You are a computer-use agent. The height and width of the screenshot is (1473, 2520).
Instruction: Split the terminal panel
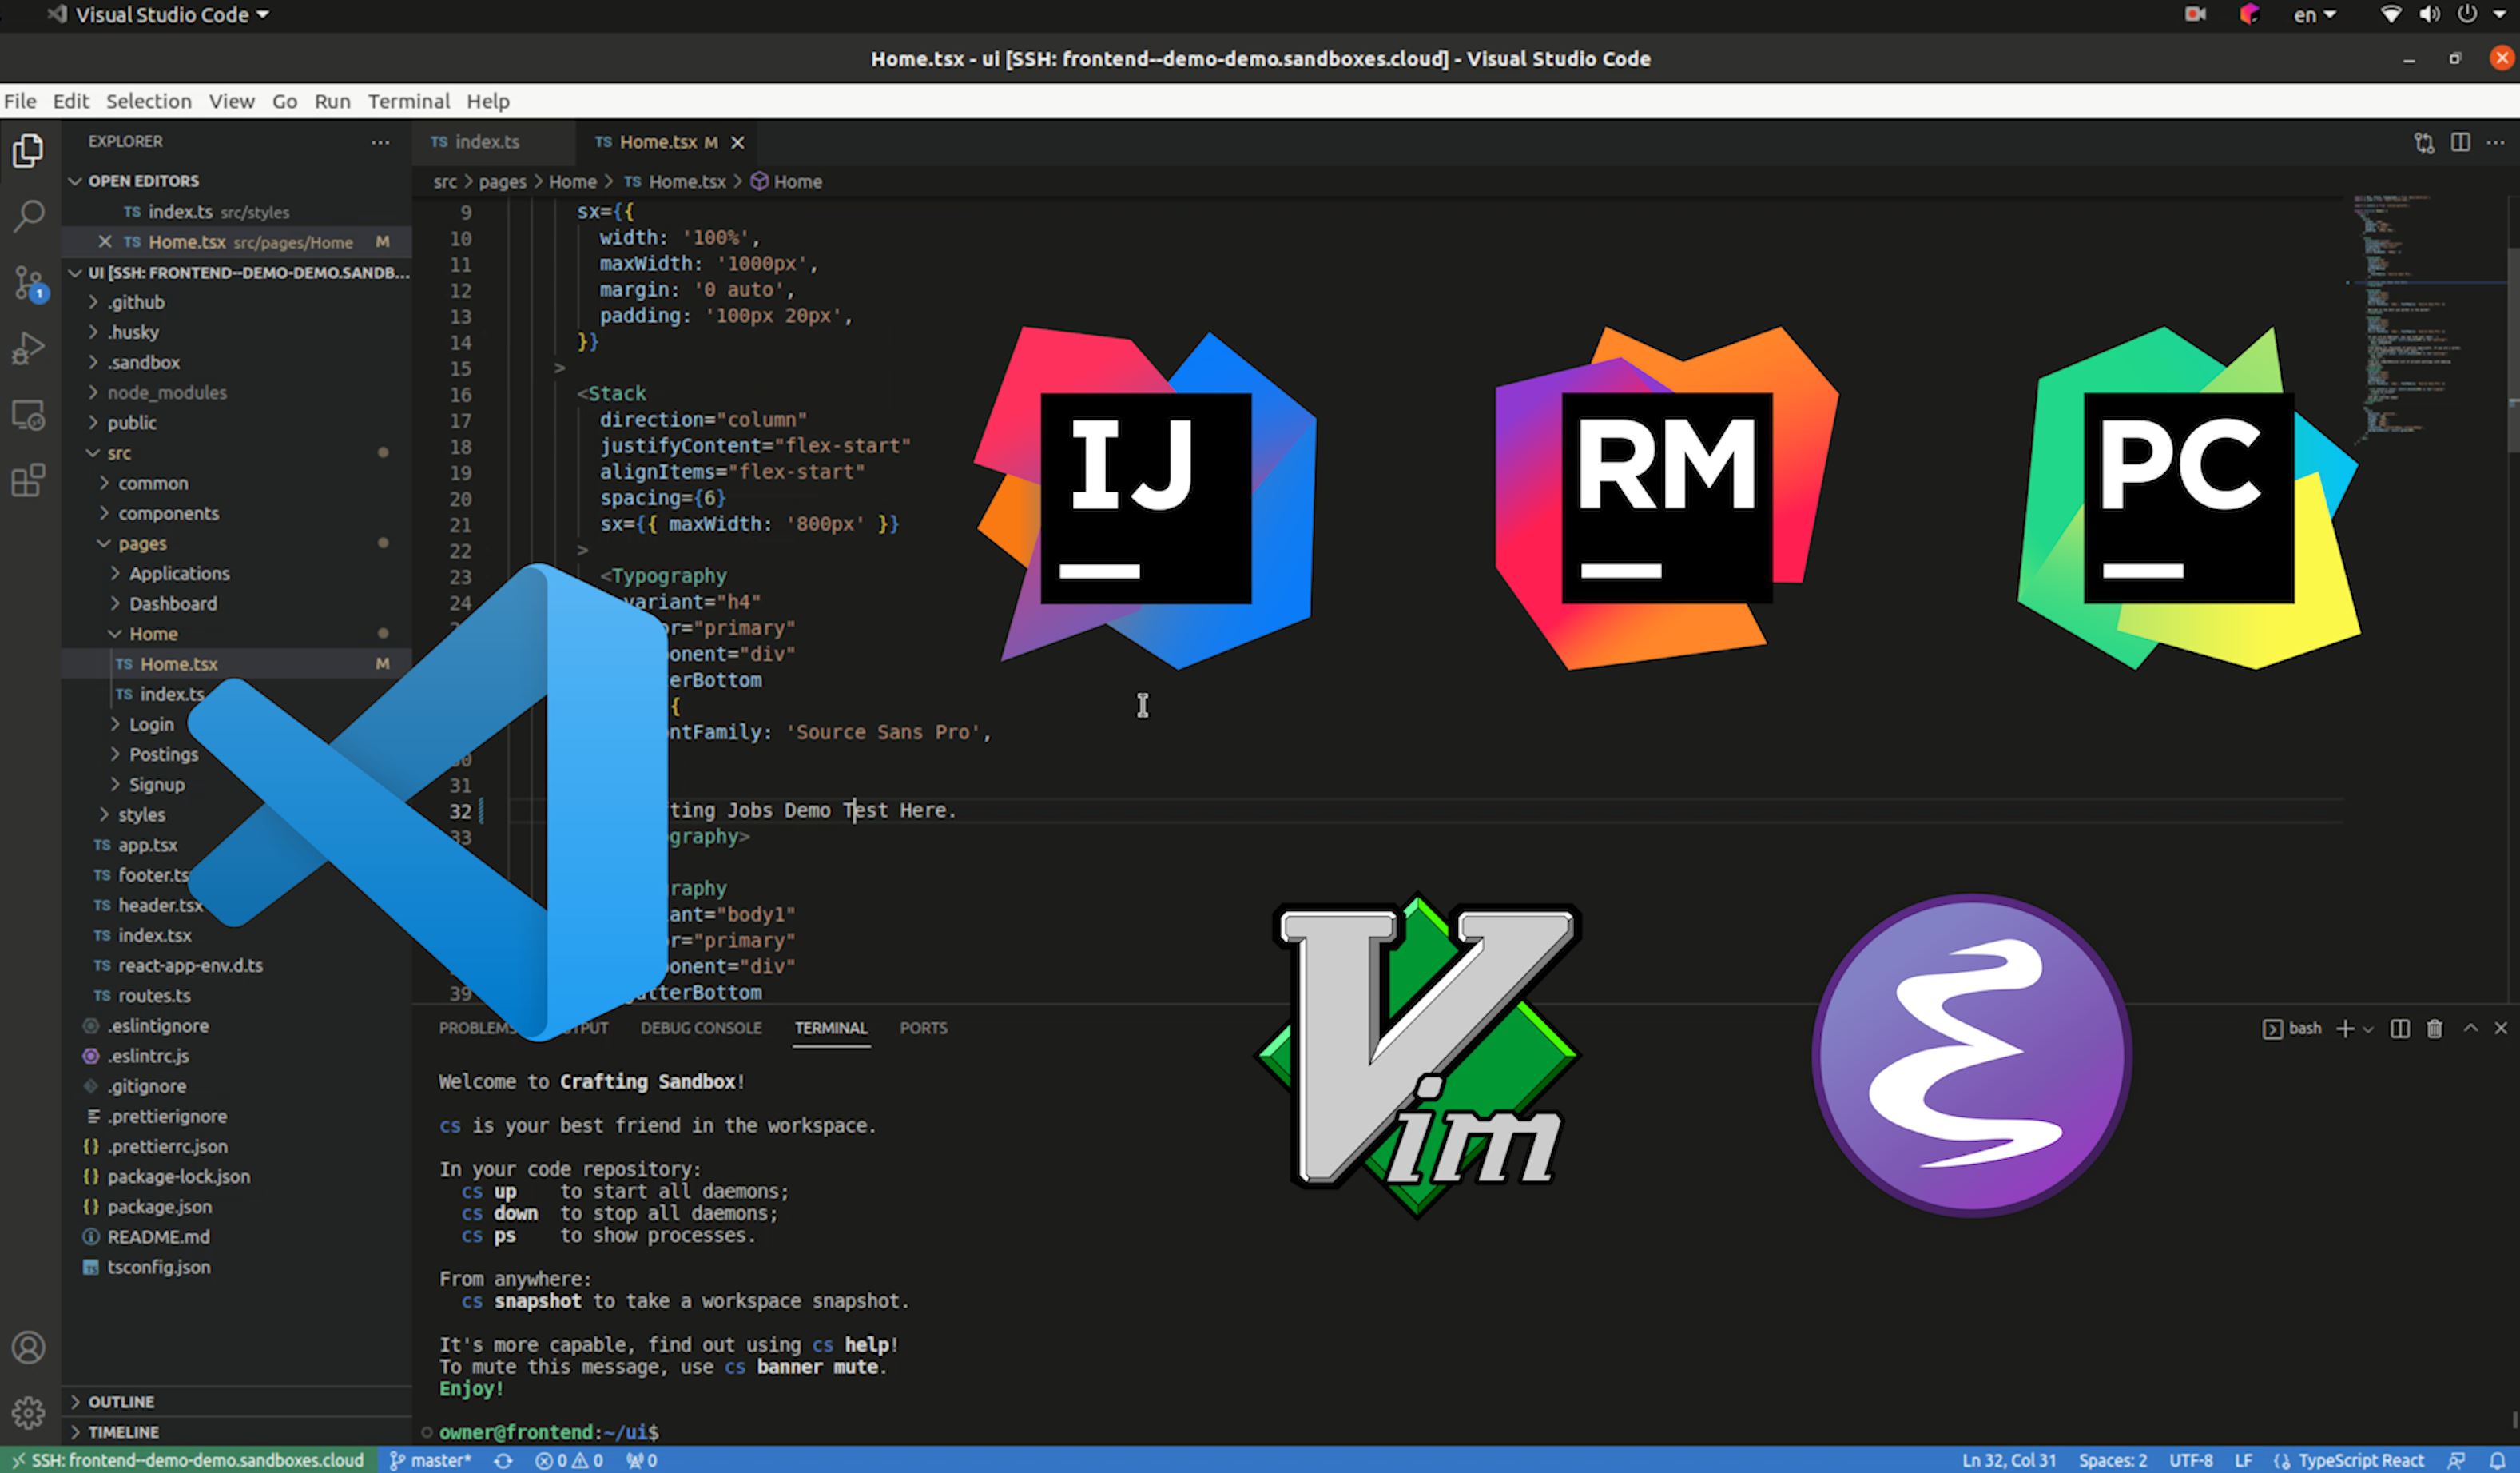click(x=2400, y=1028)
